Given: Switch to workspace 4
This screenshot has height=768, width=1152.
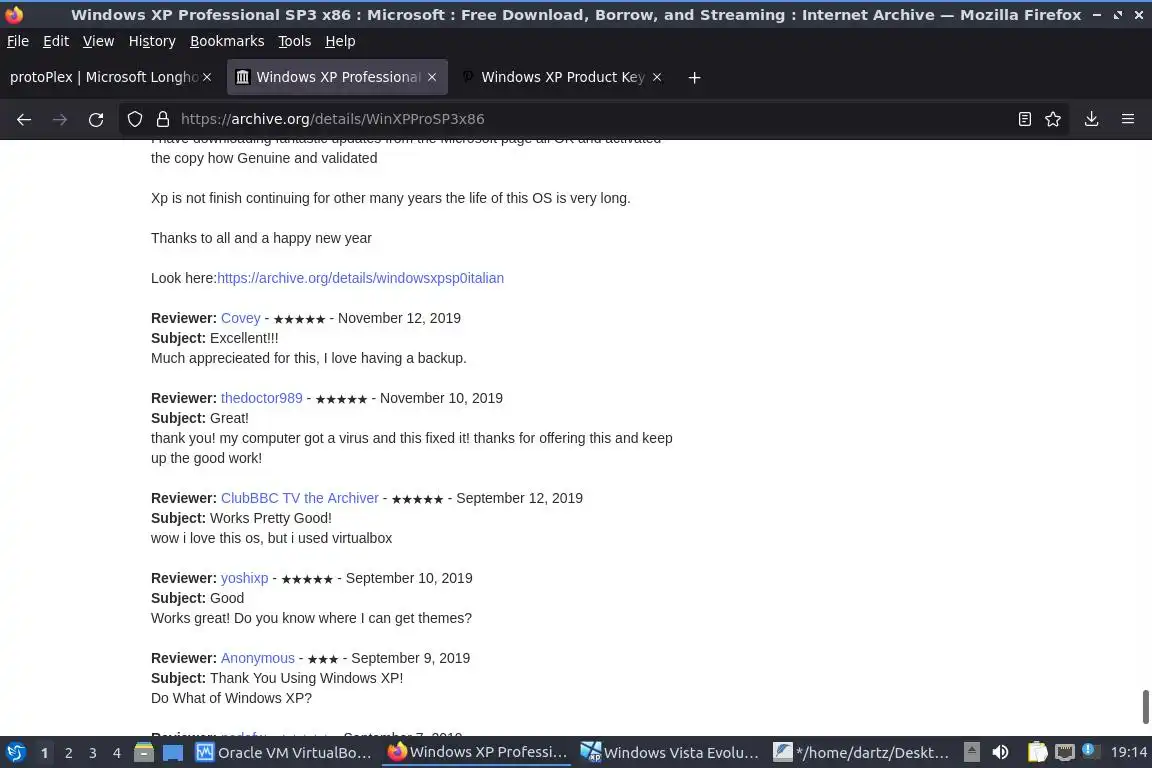Looking at the screenshot, I should tap(116, 753).
